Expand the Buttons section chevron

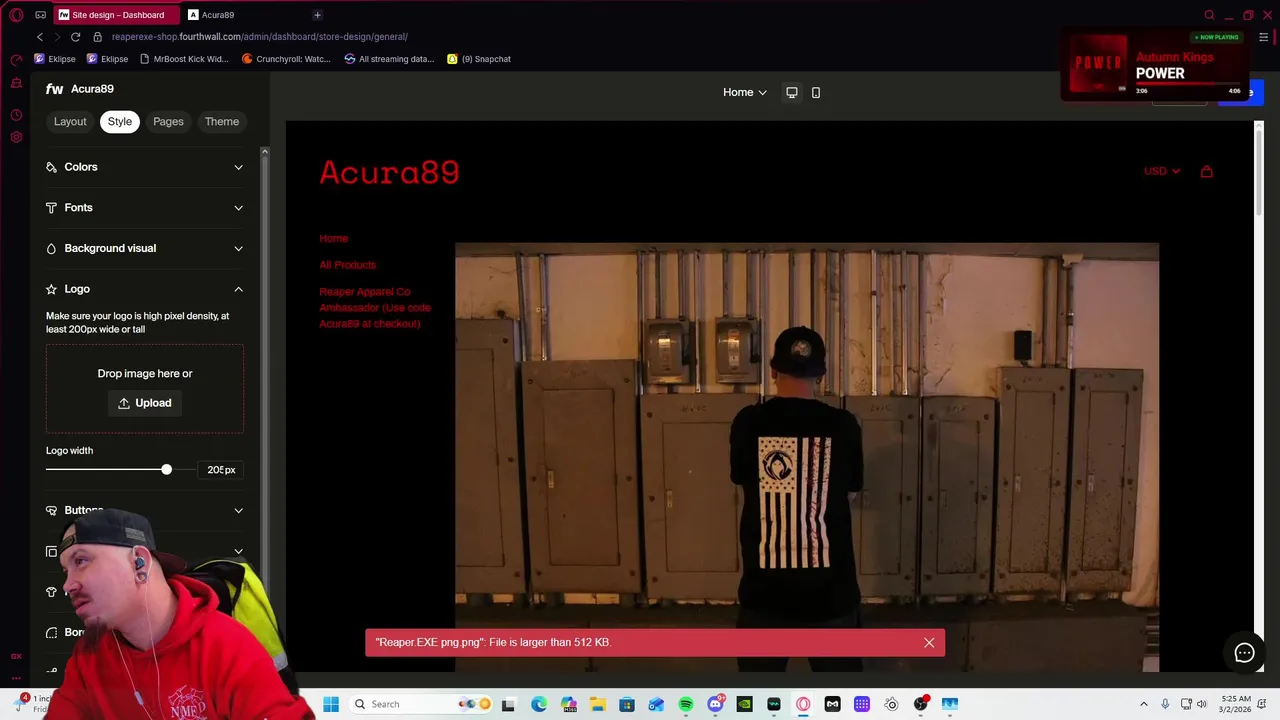pyautogui.click(x=238, y=511)
